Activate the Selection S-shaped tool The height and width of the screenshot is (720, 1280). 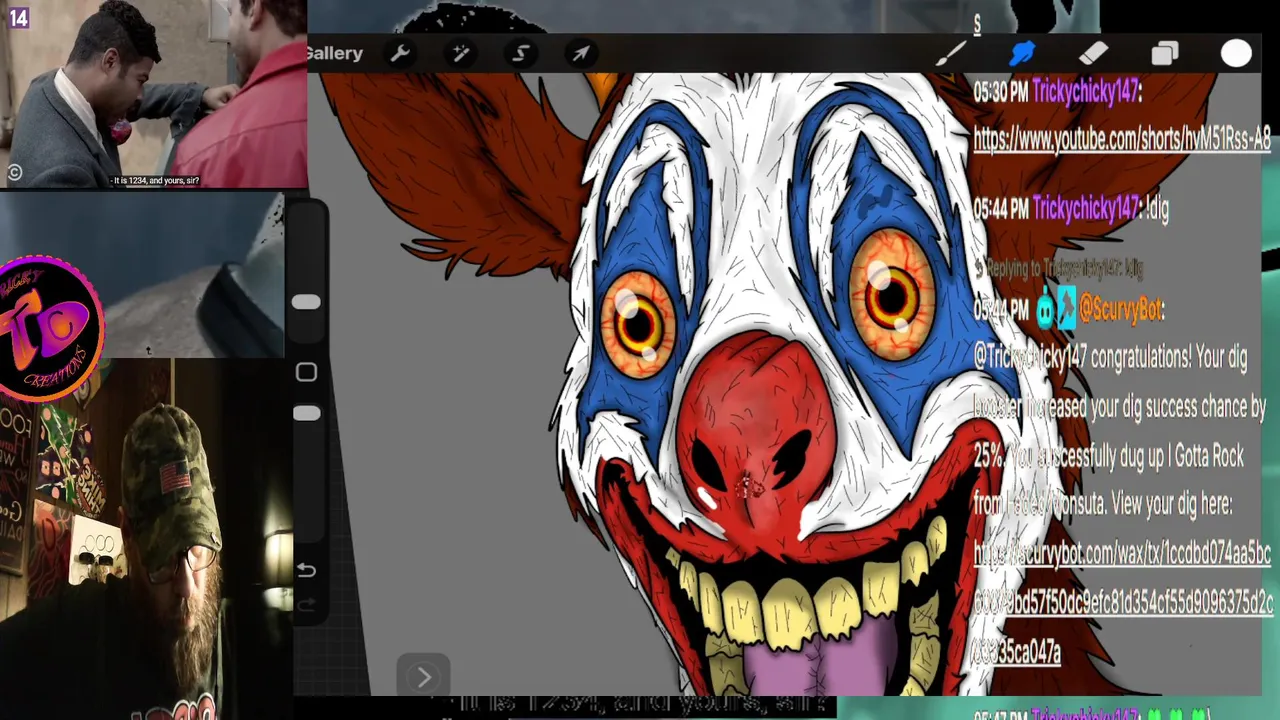521,53
